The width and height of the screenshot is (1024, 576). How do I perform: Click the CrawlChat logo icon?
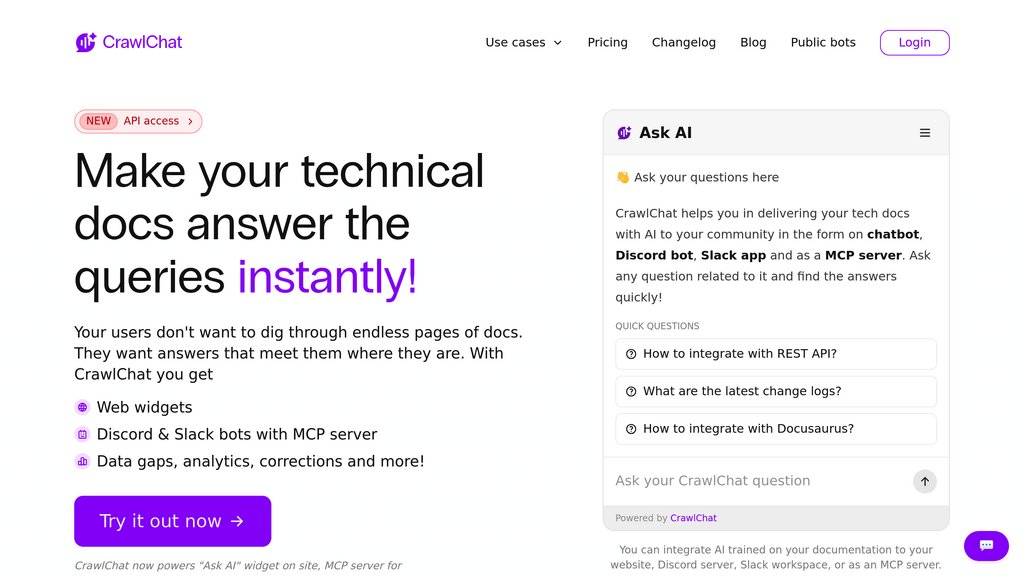[86, 42]
